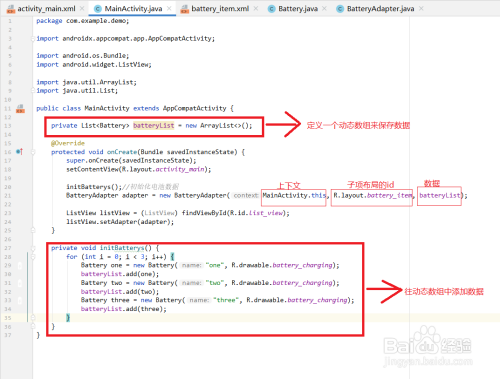Click the Java class icon on MainActivity.java tab
This screenshot has width=500, height=379.
pyautogui.click(x=98, y=9)
